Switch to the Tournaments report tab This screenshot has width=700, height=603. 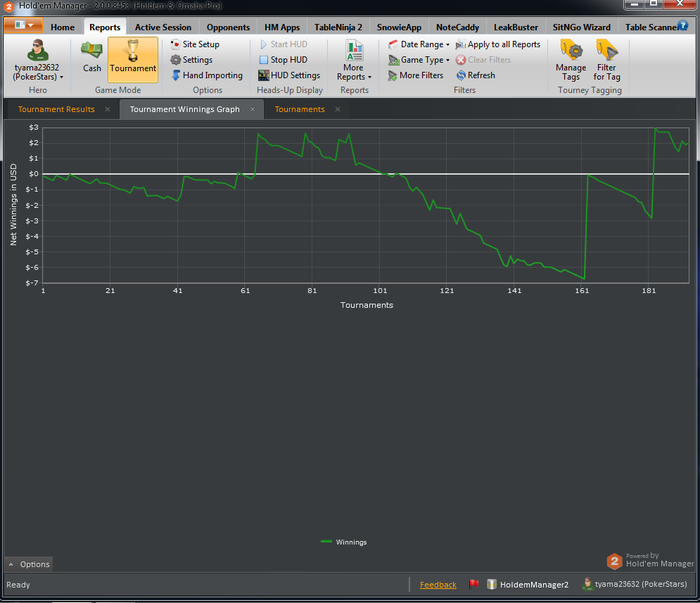tap(300, 109)
